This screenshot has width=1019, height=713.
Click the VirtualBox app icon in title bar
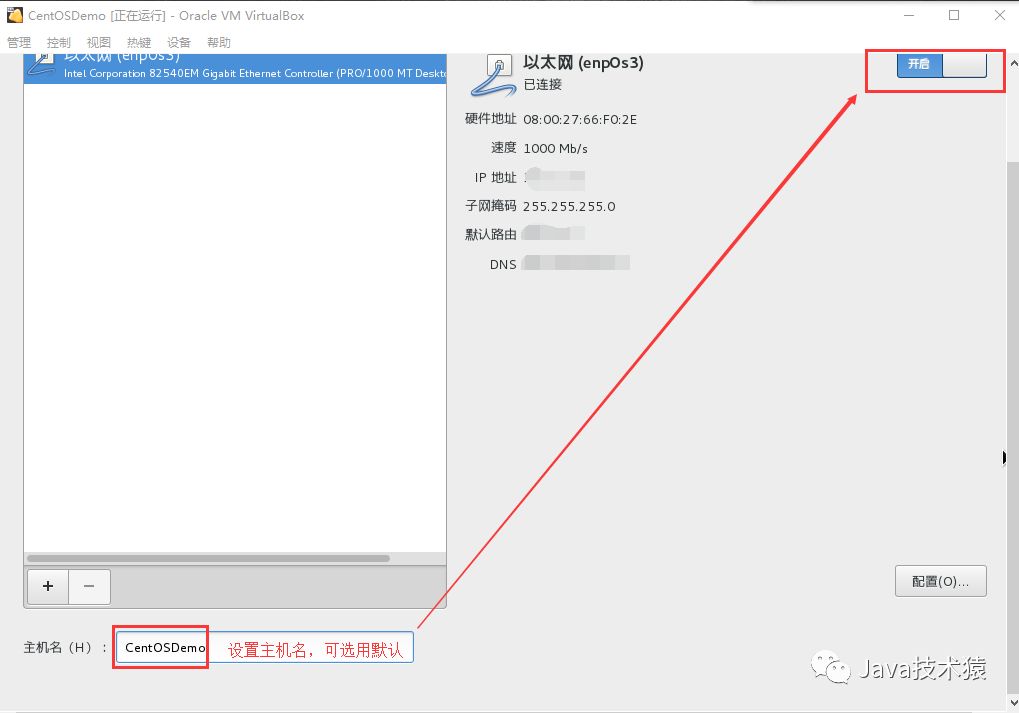pos(14,15)
